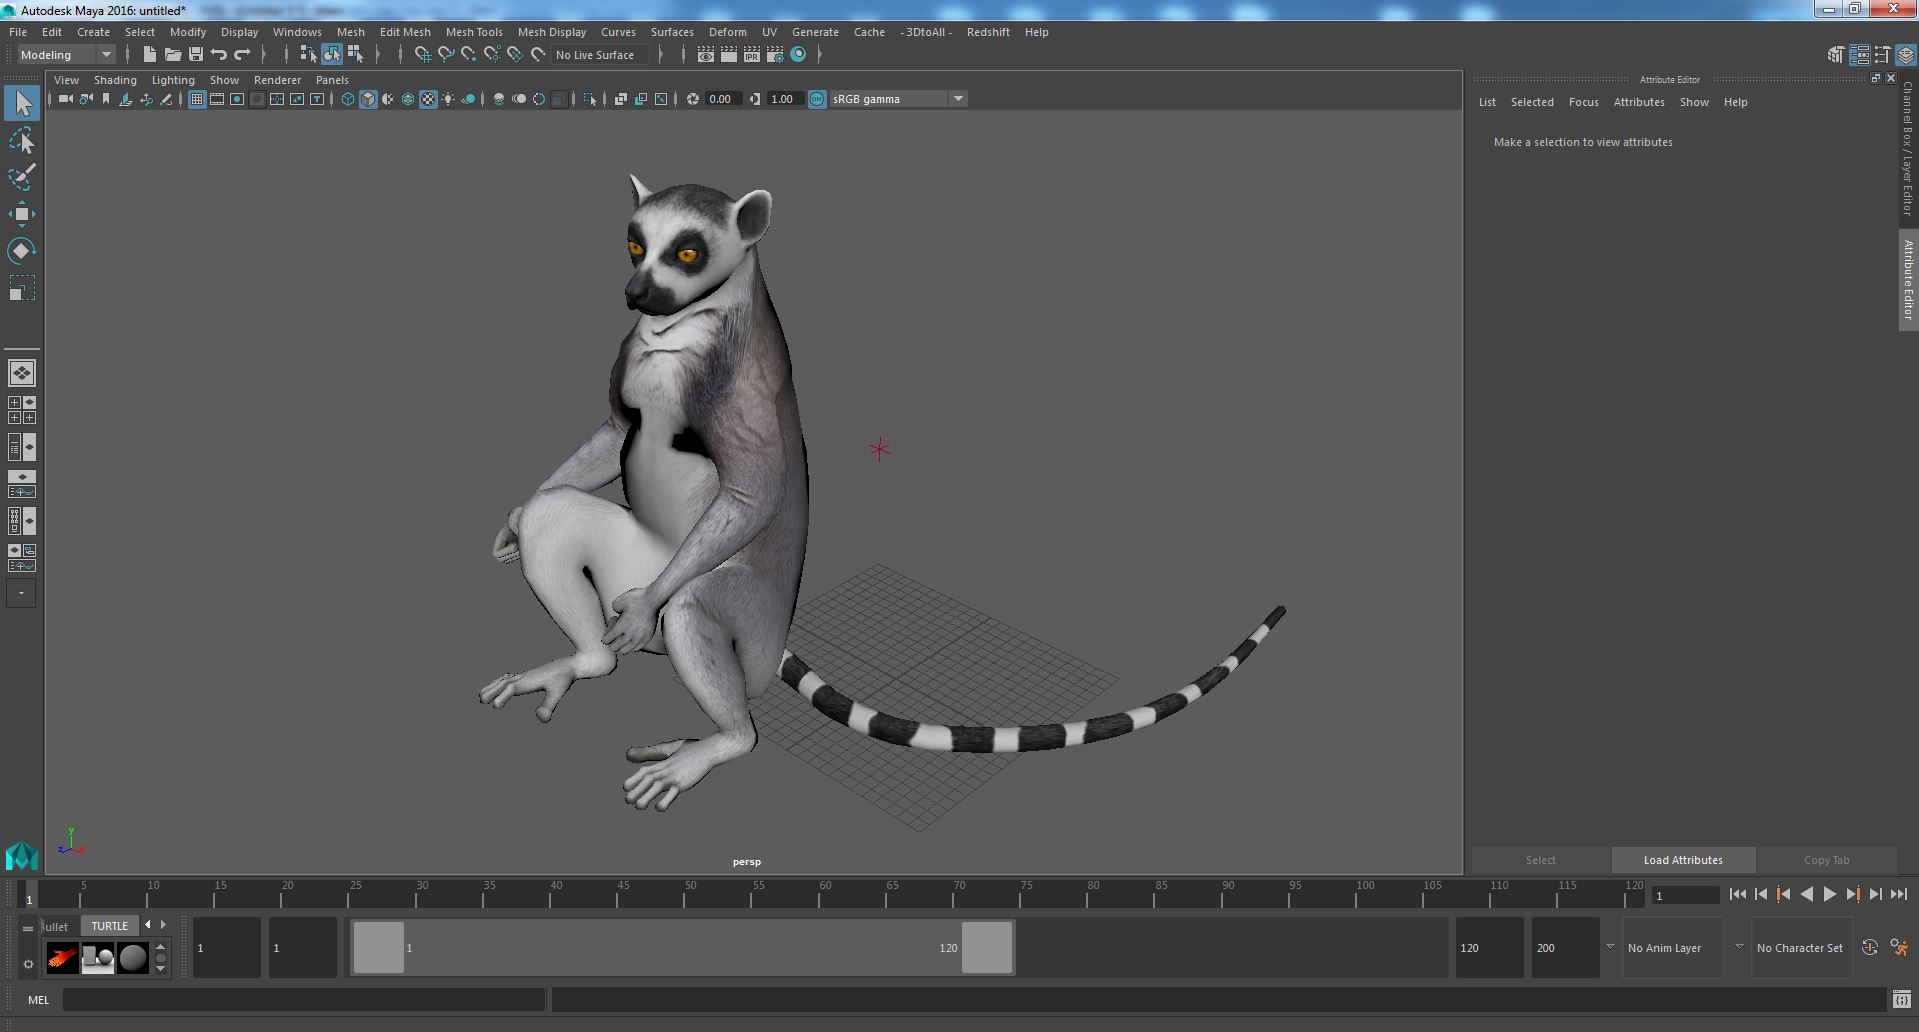The height and width of the screenshot is (1032, 1919).
Task: Activate the Rotate tool
Action: point(22,250)
